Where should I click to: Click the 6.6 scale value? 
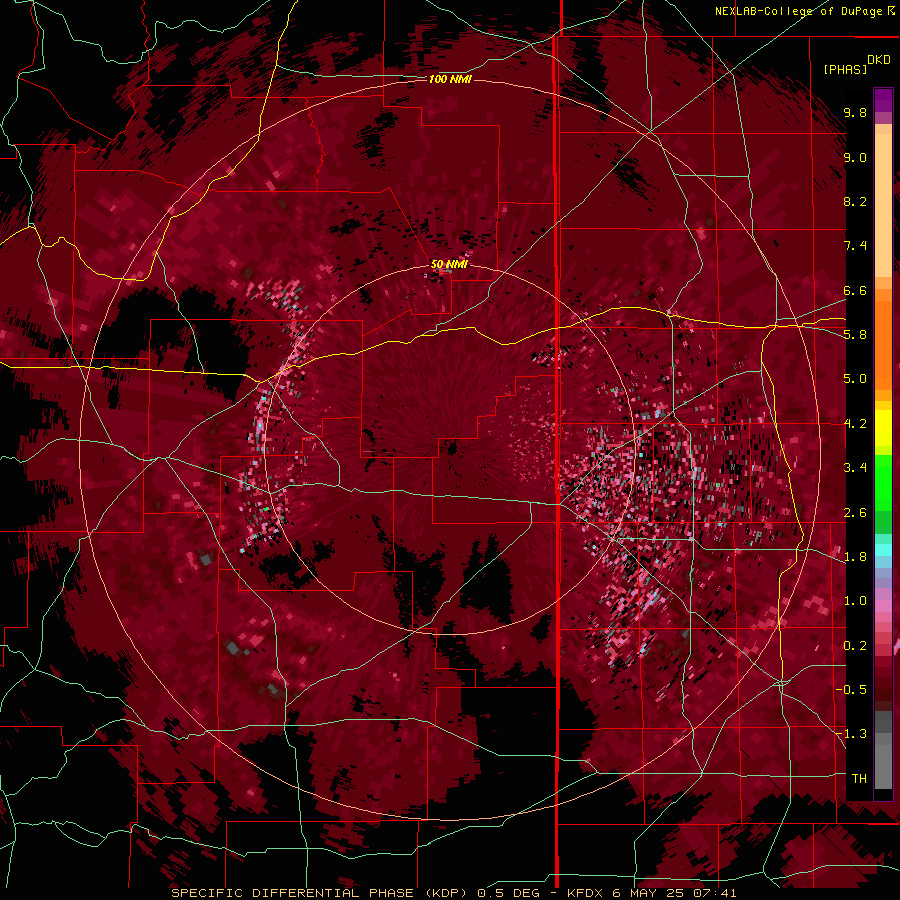click(x=855, y=290)
